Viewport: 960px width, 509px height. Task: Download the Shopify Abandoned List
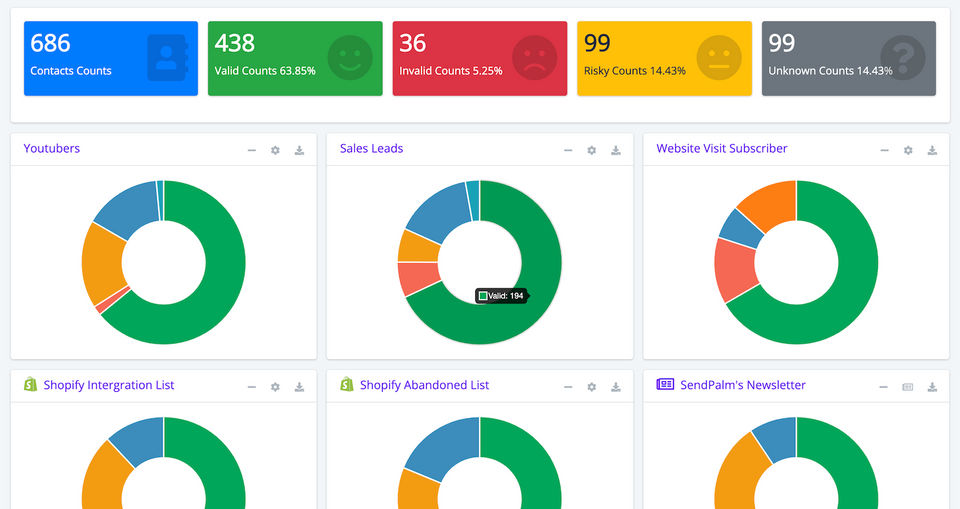tap(616, 387)
